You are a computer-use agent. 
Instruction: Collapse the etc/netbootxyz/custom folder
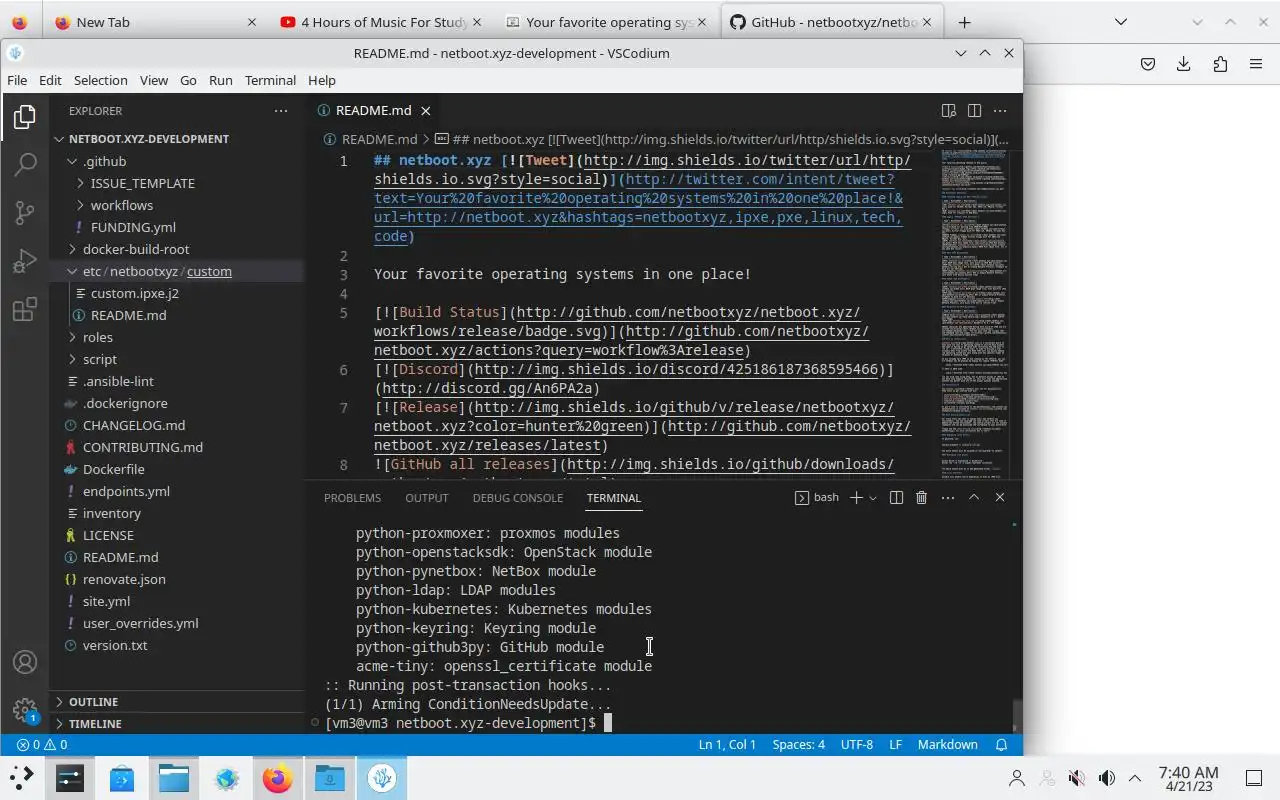point(177,271)
